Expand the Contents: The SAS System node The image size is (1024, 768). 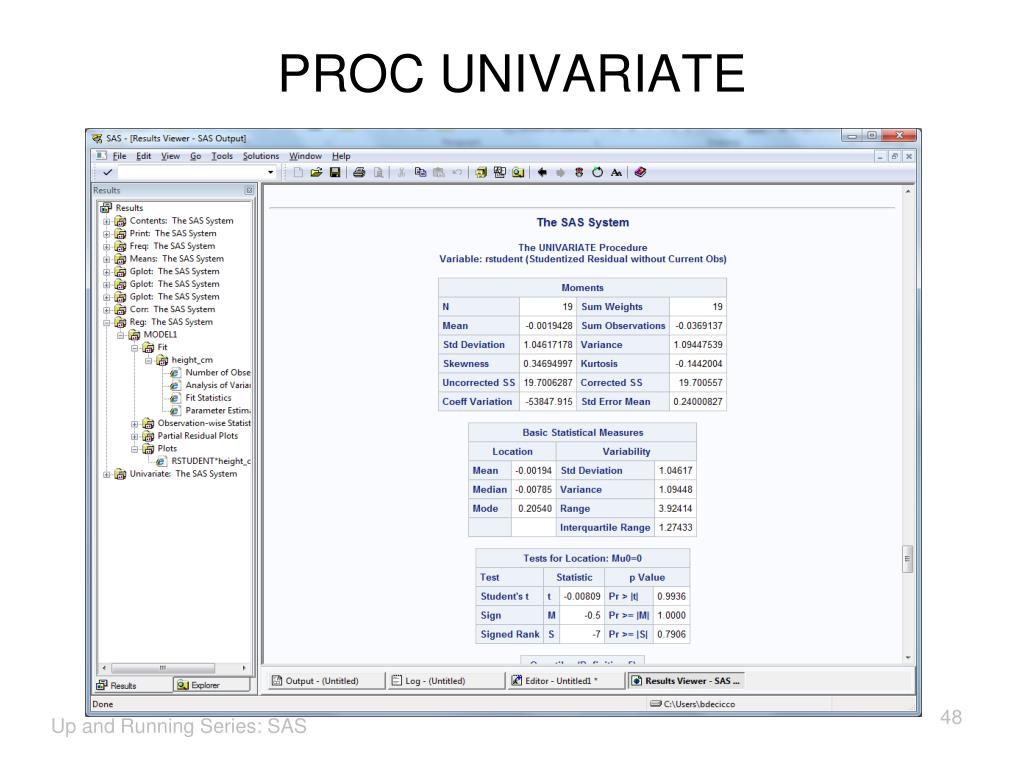point(106,221)
